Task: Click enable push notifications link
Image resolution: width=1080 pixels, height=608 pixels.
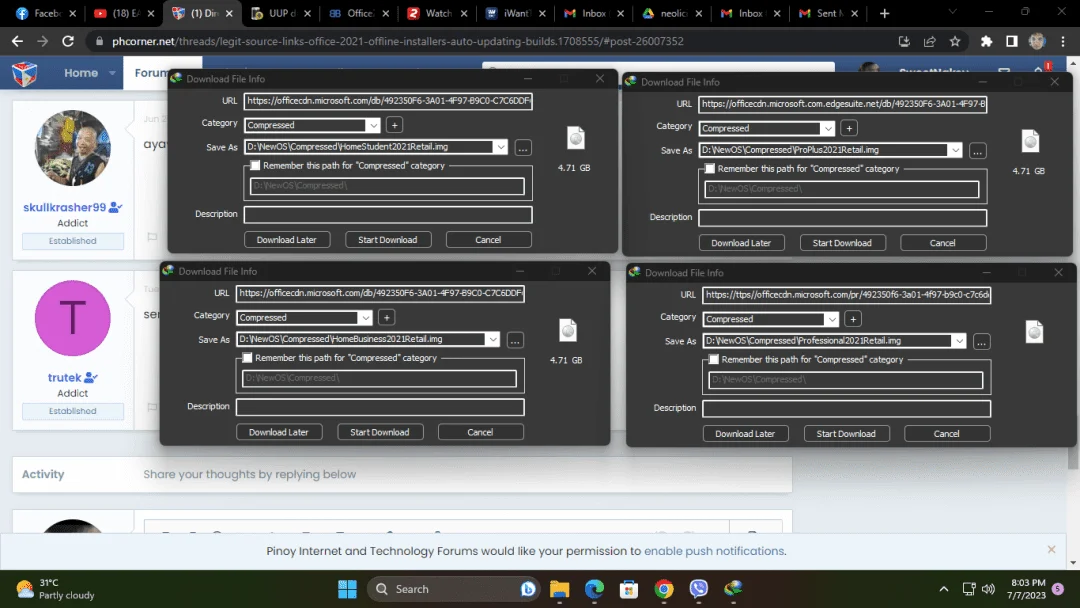Action: point(714,551)
